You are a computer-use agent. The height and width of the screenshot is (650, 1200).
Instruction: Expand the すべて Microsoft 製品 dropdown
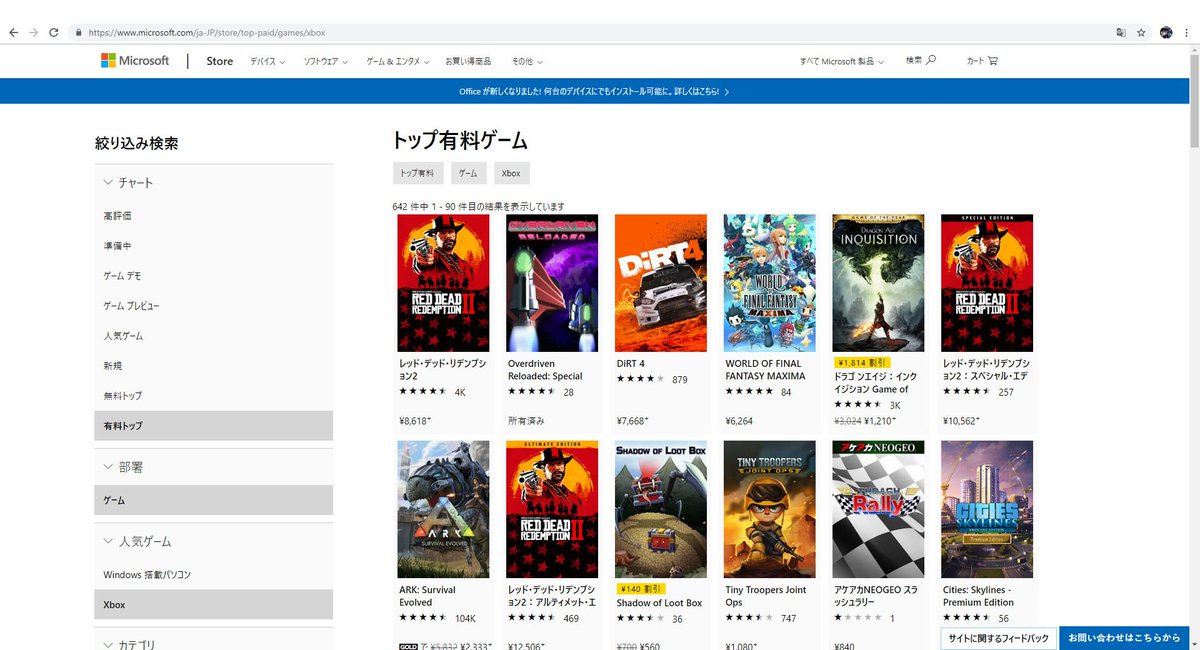tap(842, 61)
